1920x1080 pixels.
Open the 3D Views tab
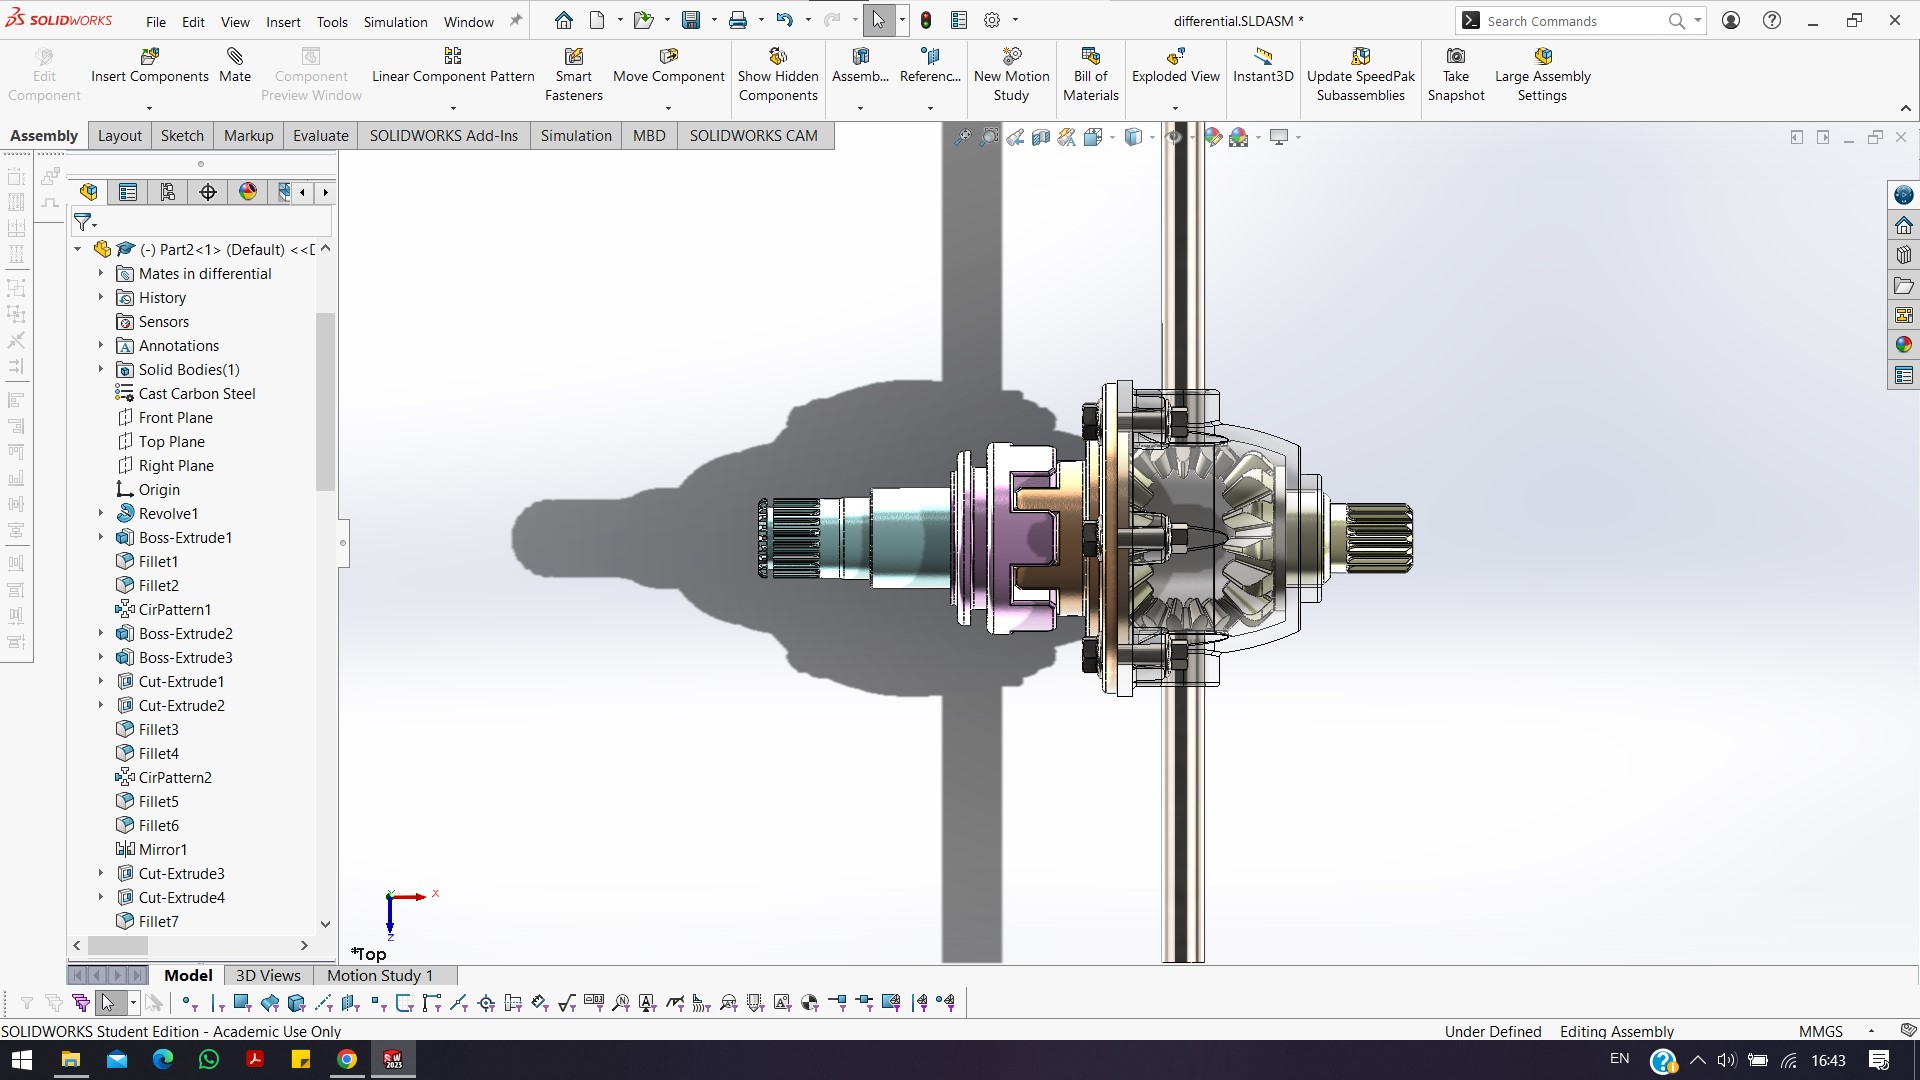point(268,975)
